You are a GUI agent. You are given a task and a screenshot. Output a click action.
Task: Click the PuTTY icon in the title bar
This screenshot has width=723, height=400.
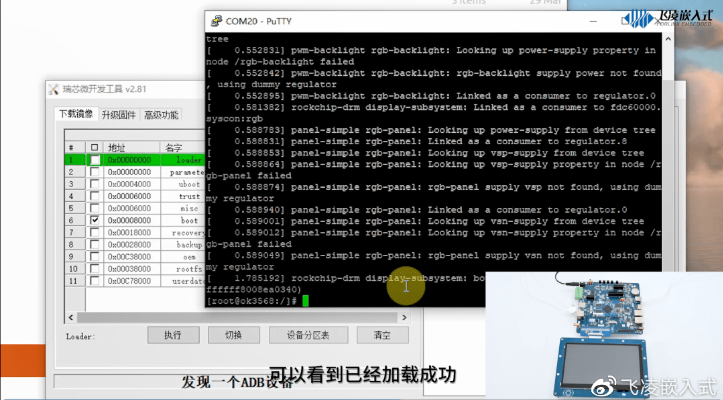pyautogui.click(x=216, y=21)
